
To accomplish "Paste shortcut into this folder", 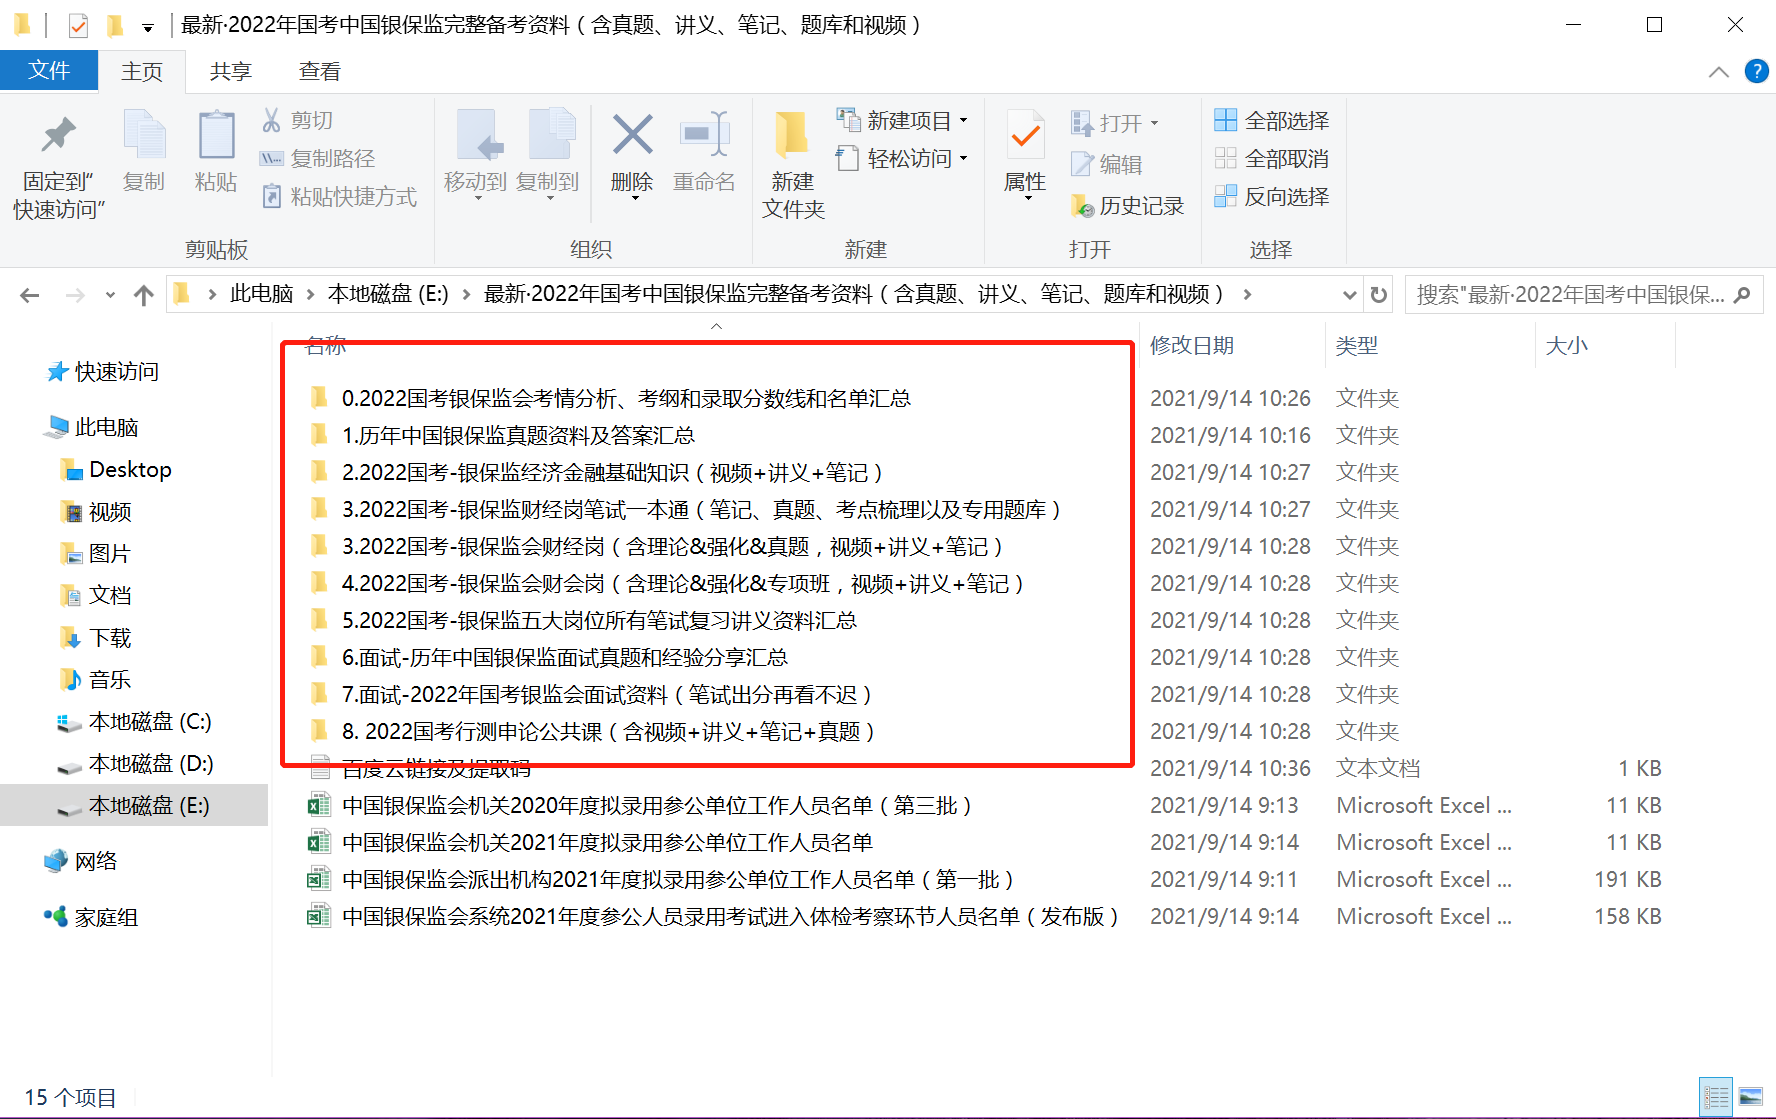I will coord(339,196).
